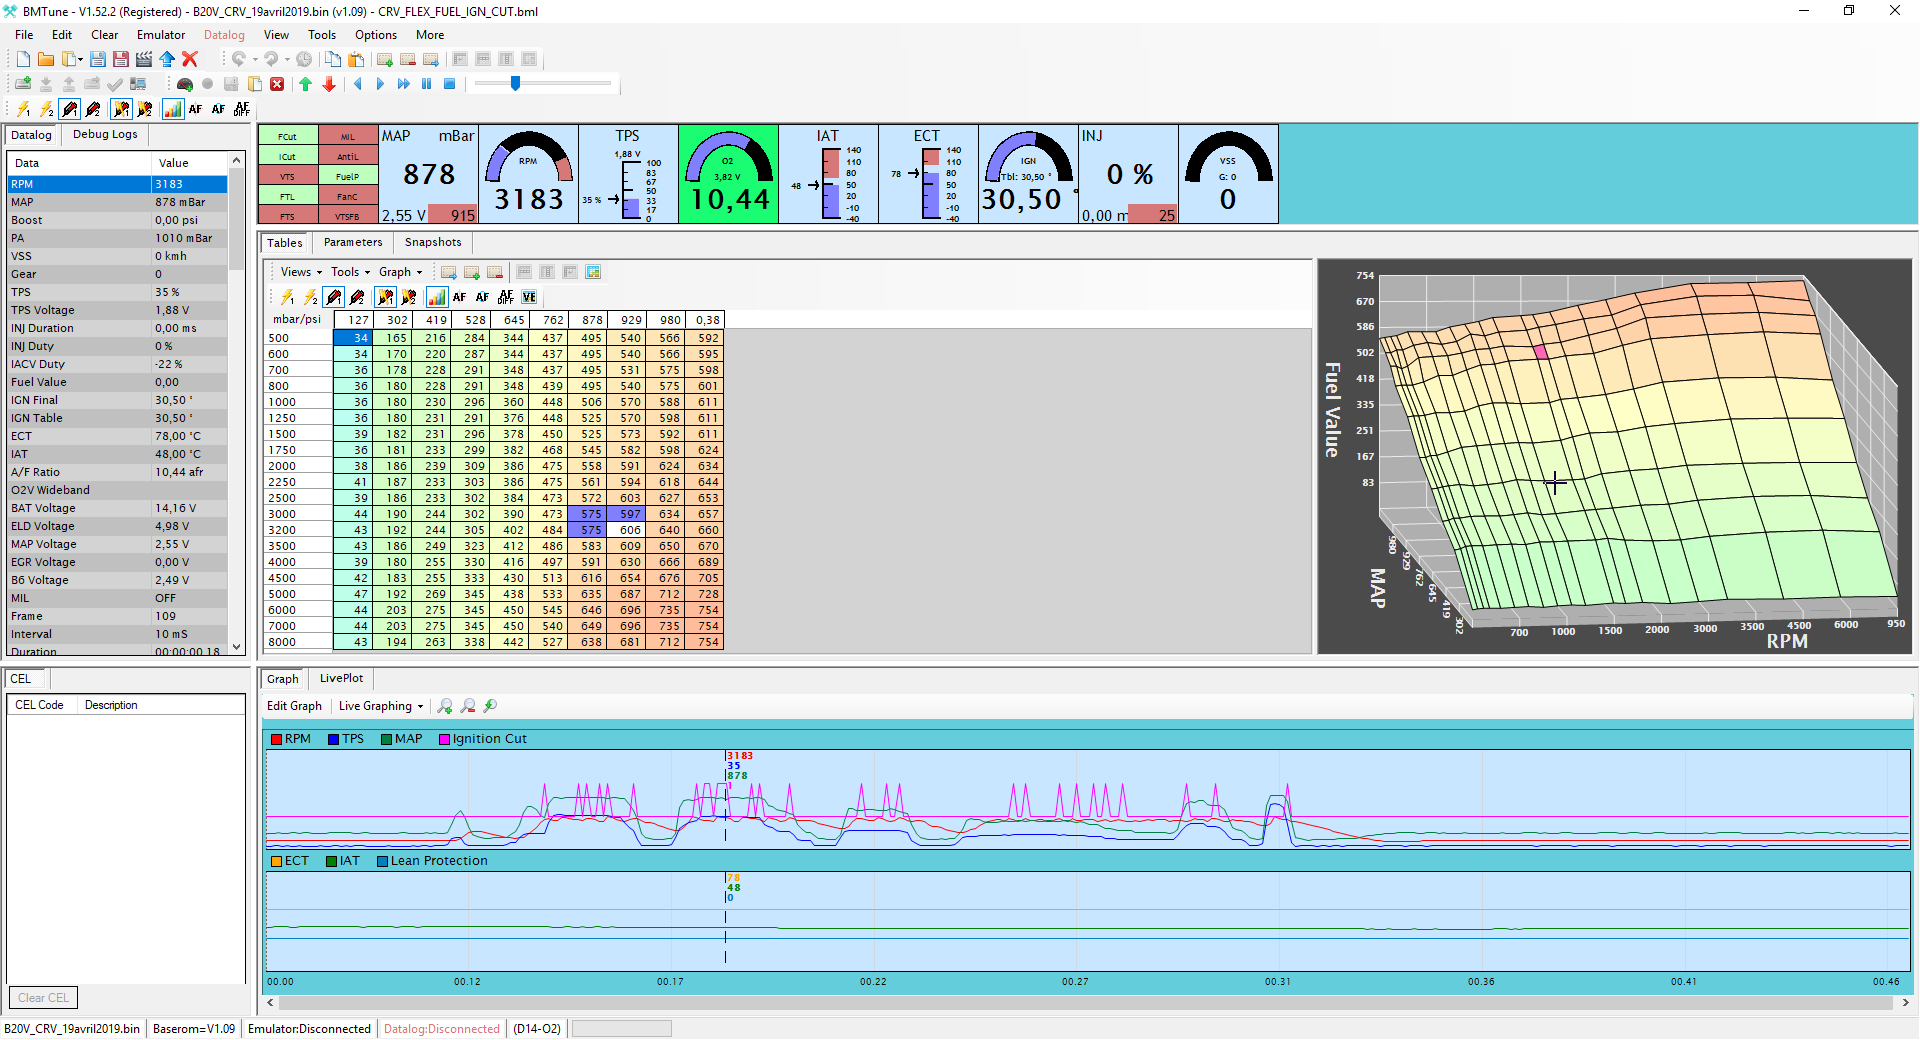The height and width of the screenshot is (1040, 1920).
Task: Activate the lightning bolt 1 datalog icon
Action: tap(24, 109)
